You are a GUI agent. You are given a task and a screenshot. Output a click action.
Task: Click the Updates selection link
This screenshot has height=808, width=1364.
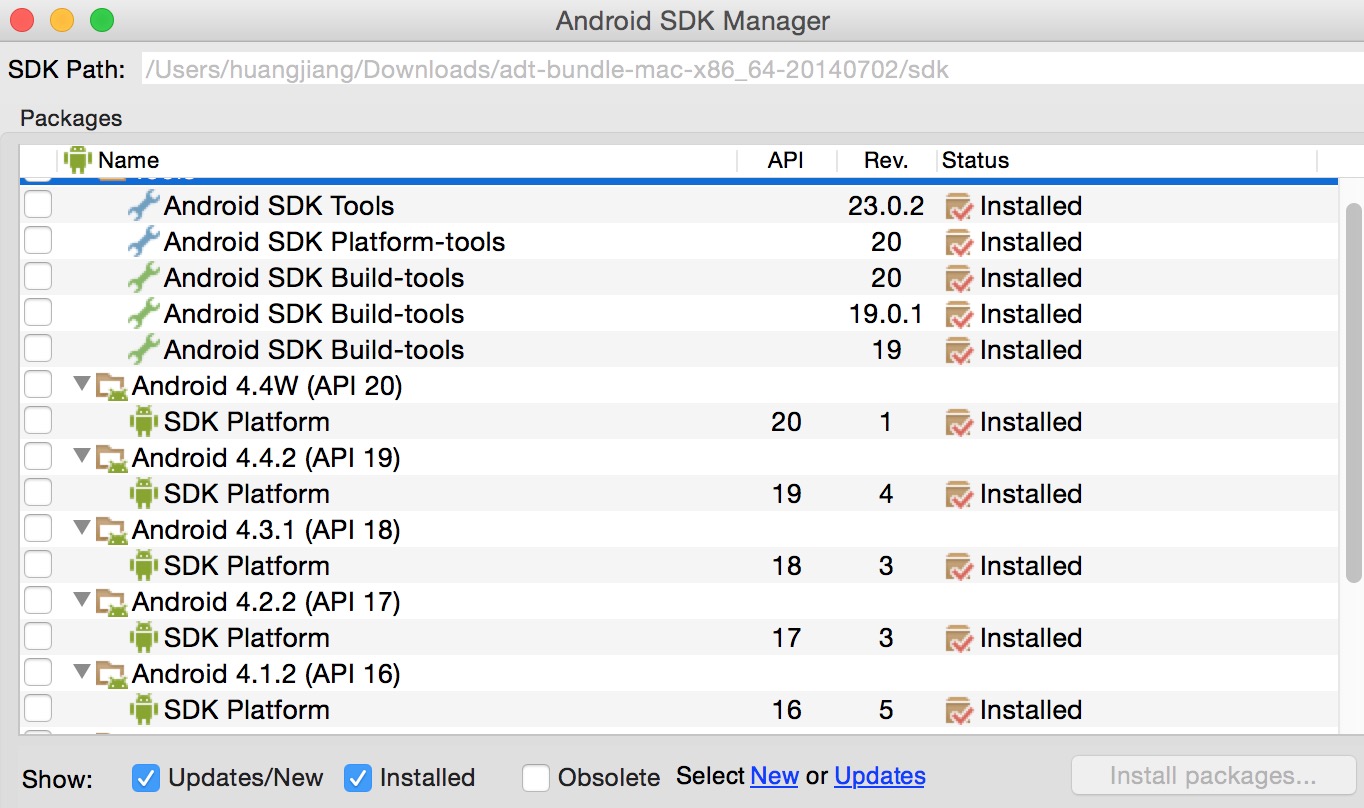(880, 776)
